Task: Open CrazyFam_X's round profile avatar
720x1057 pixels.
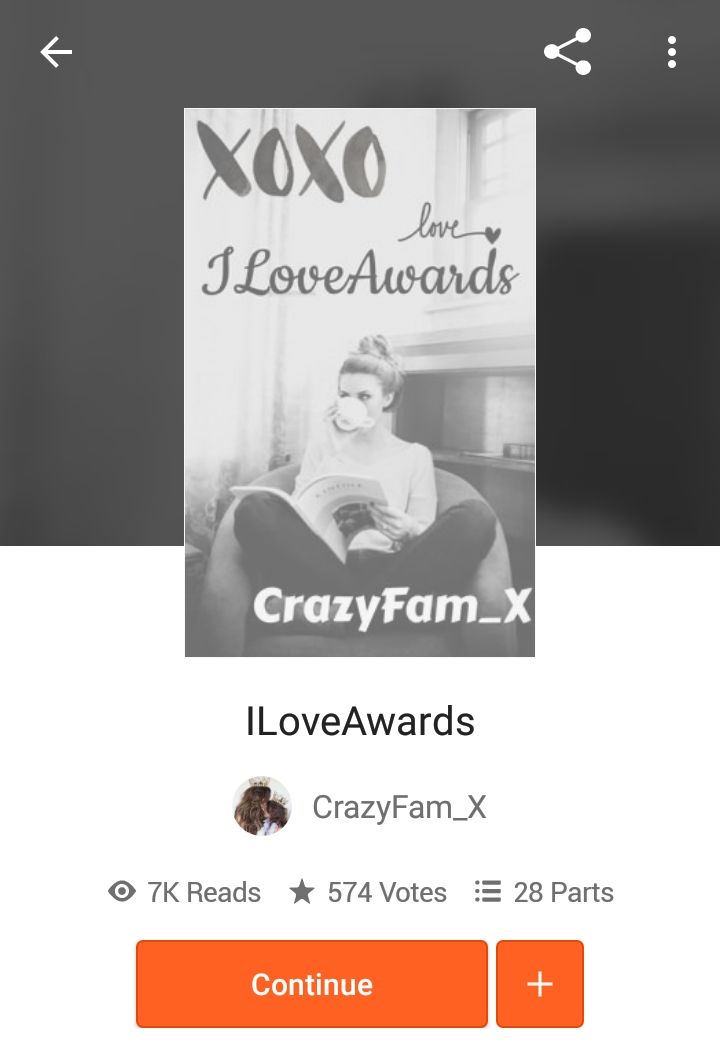Action: tap(262, 806)
